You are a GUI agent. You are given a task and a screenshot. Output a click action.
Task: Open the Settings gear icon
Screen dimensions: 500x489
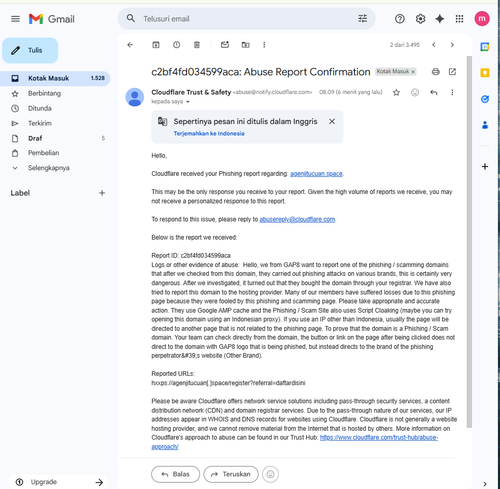pyautogui.click(x=420, y=19)
